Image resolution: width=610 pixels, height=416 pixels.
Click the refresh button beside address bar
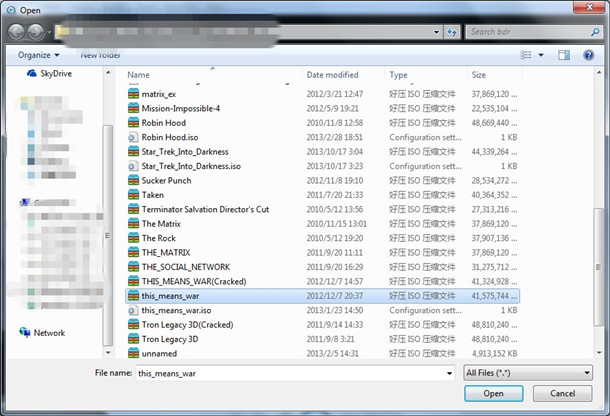click(452, 32)
